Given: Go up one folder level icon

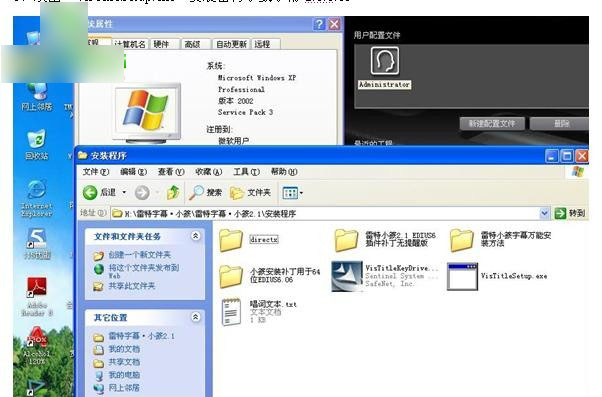Looking at the screenshot, I should tap(173, 192).
